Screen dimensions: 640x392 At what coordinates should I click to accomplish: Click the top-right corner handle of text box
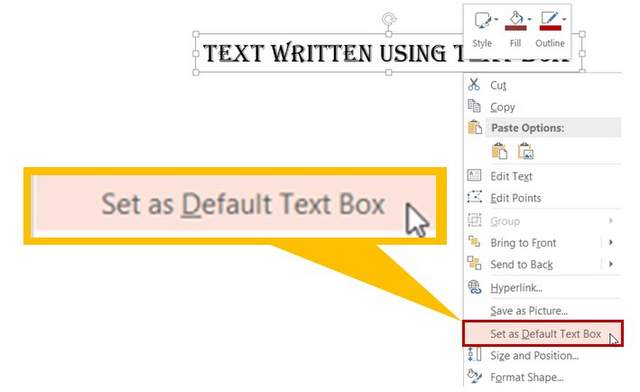pos(582,34)
